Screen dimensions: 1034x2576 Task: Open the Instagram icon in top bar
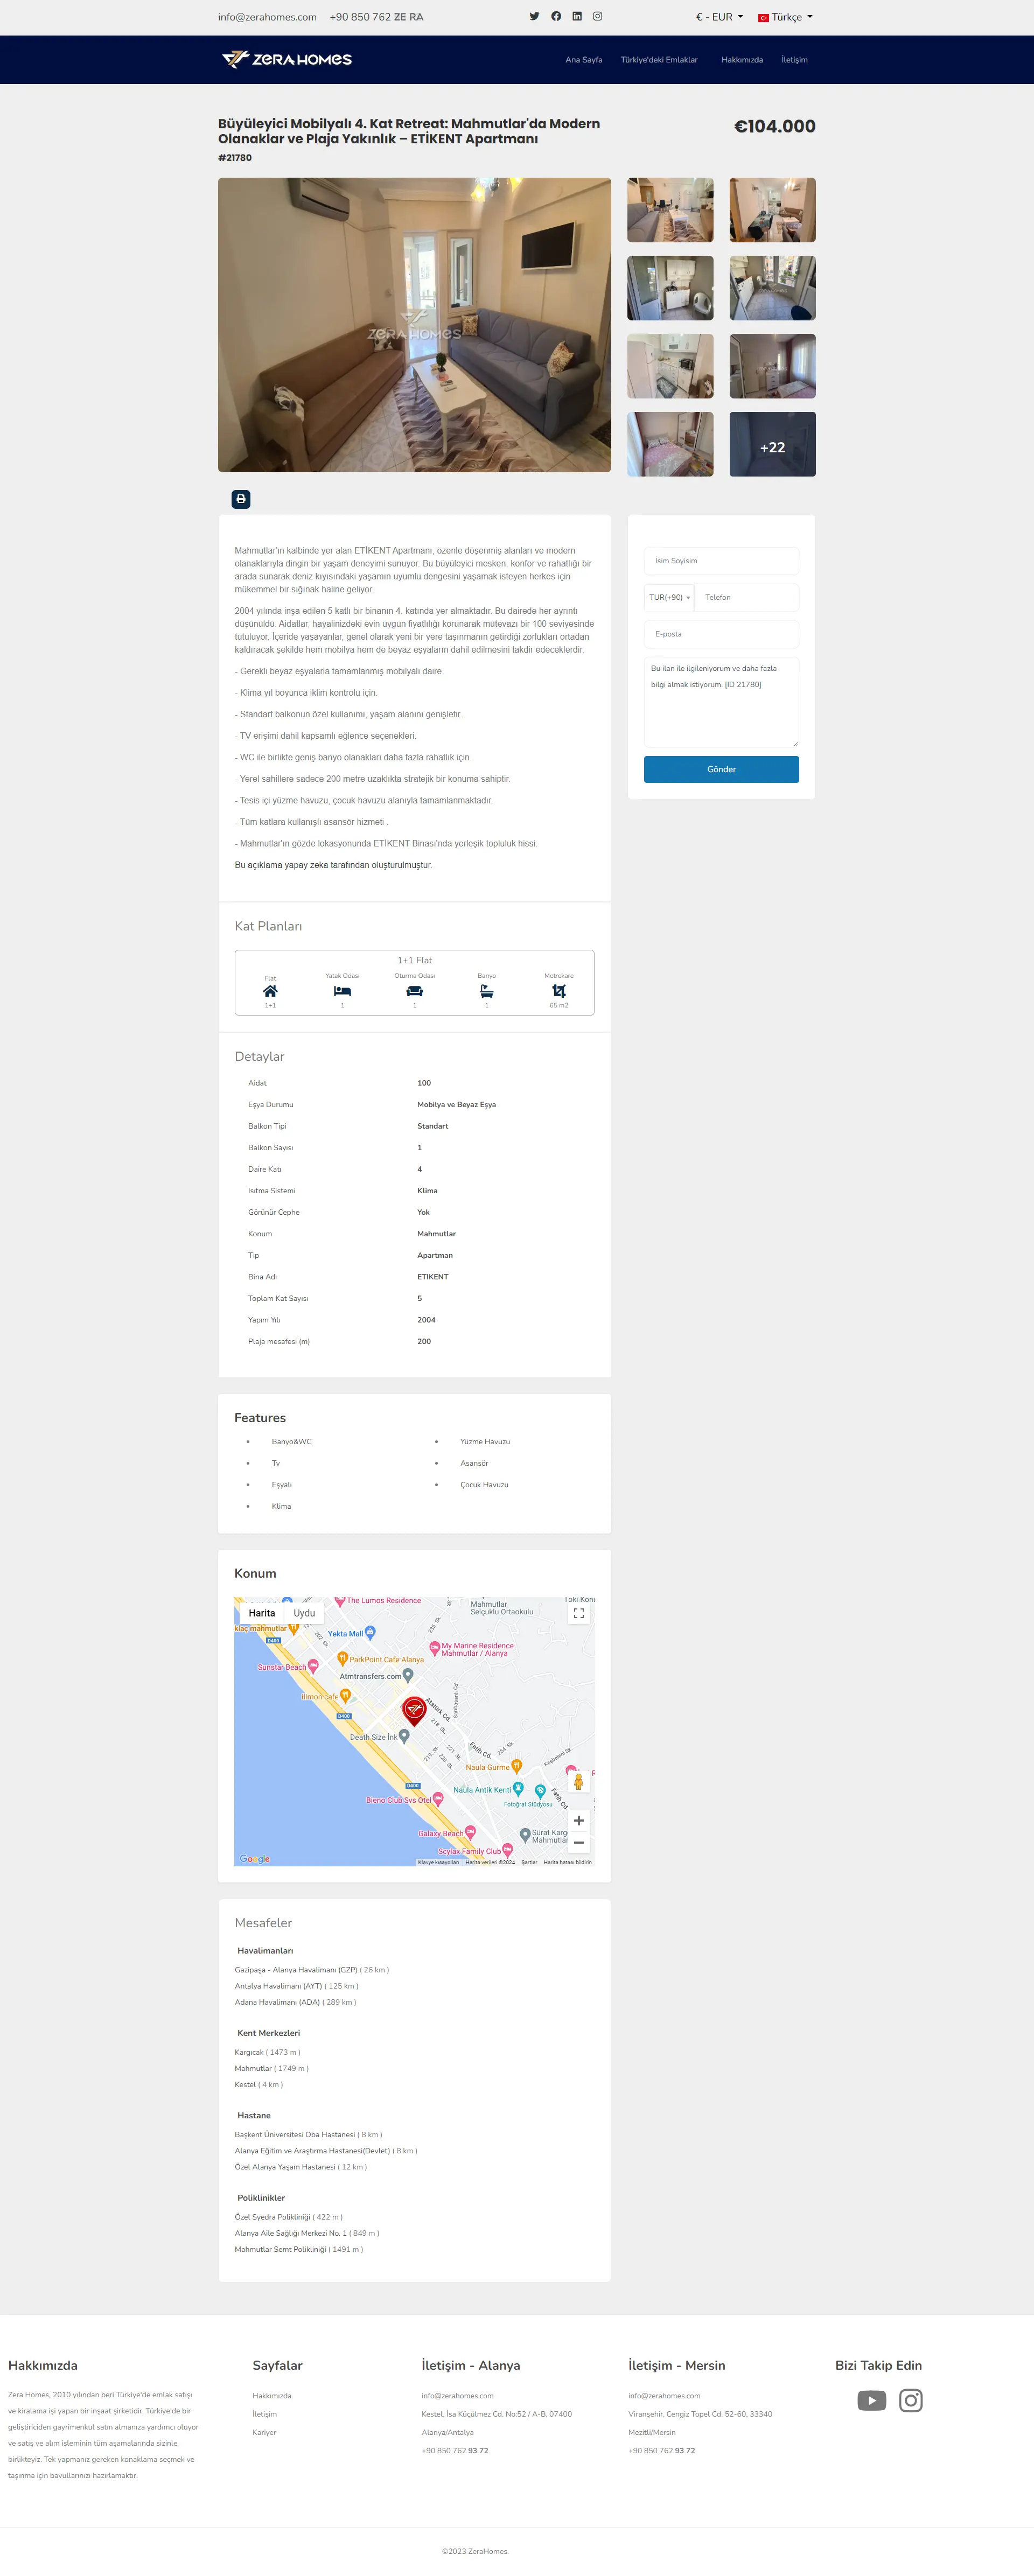point(598,16)
